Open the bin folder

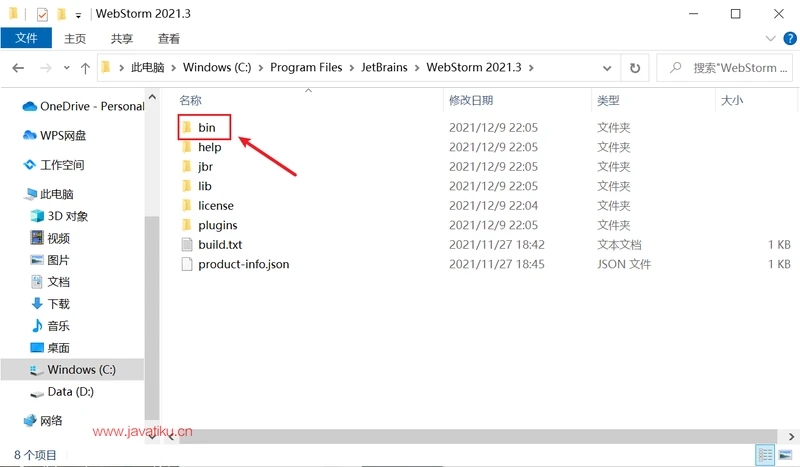click(x=206, y=127)
